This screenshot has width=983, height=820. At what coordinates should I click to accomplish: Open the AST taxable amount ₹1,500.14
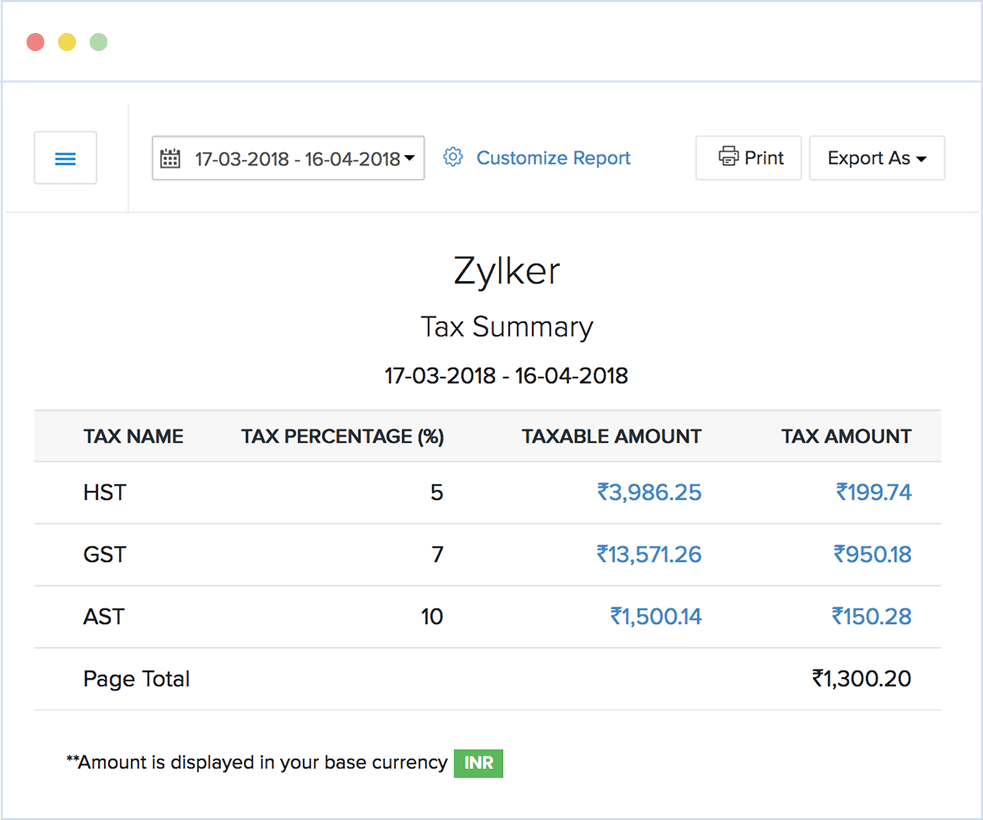(656, 616)
